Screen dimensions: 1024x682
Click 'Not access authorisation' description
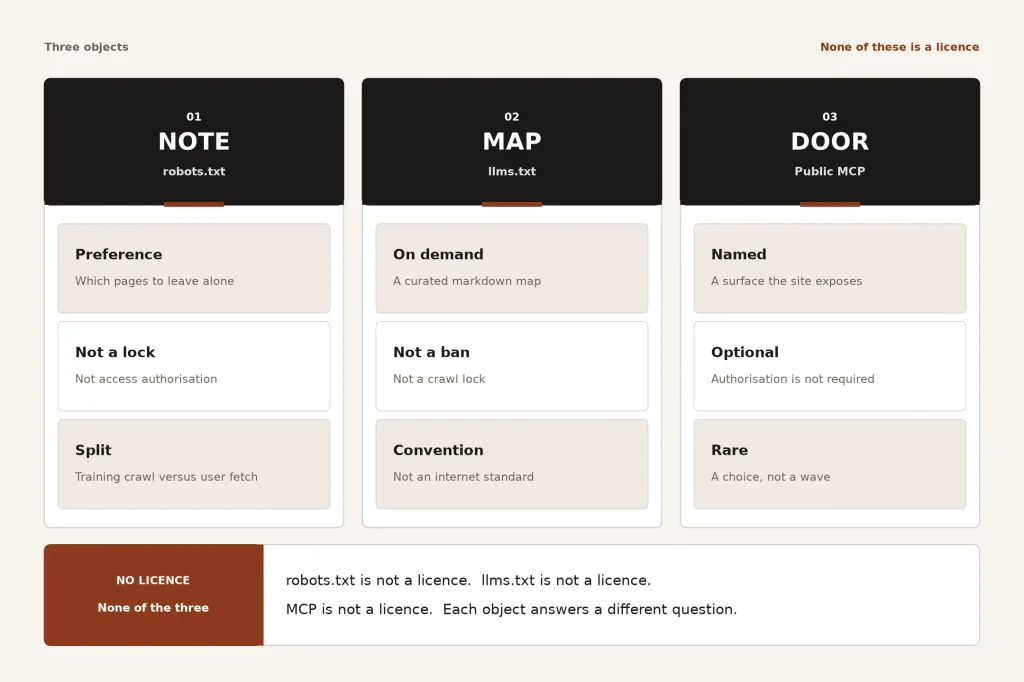146,379
